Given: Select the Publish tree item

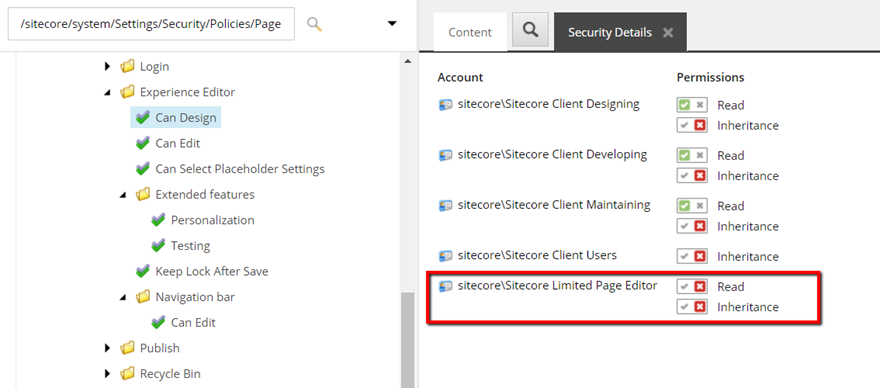Looking at the screenshot, I should tap(159, 348).
